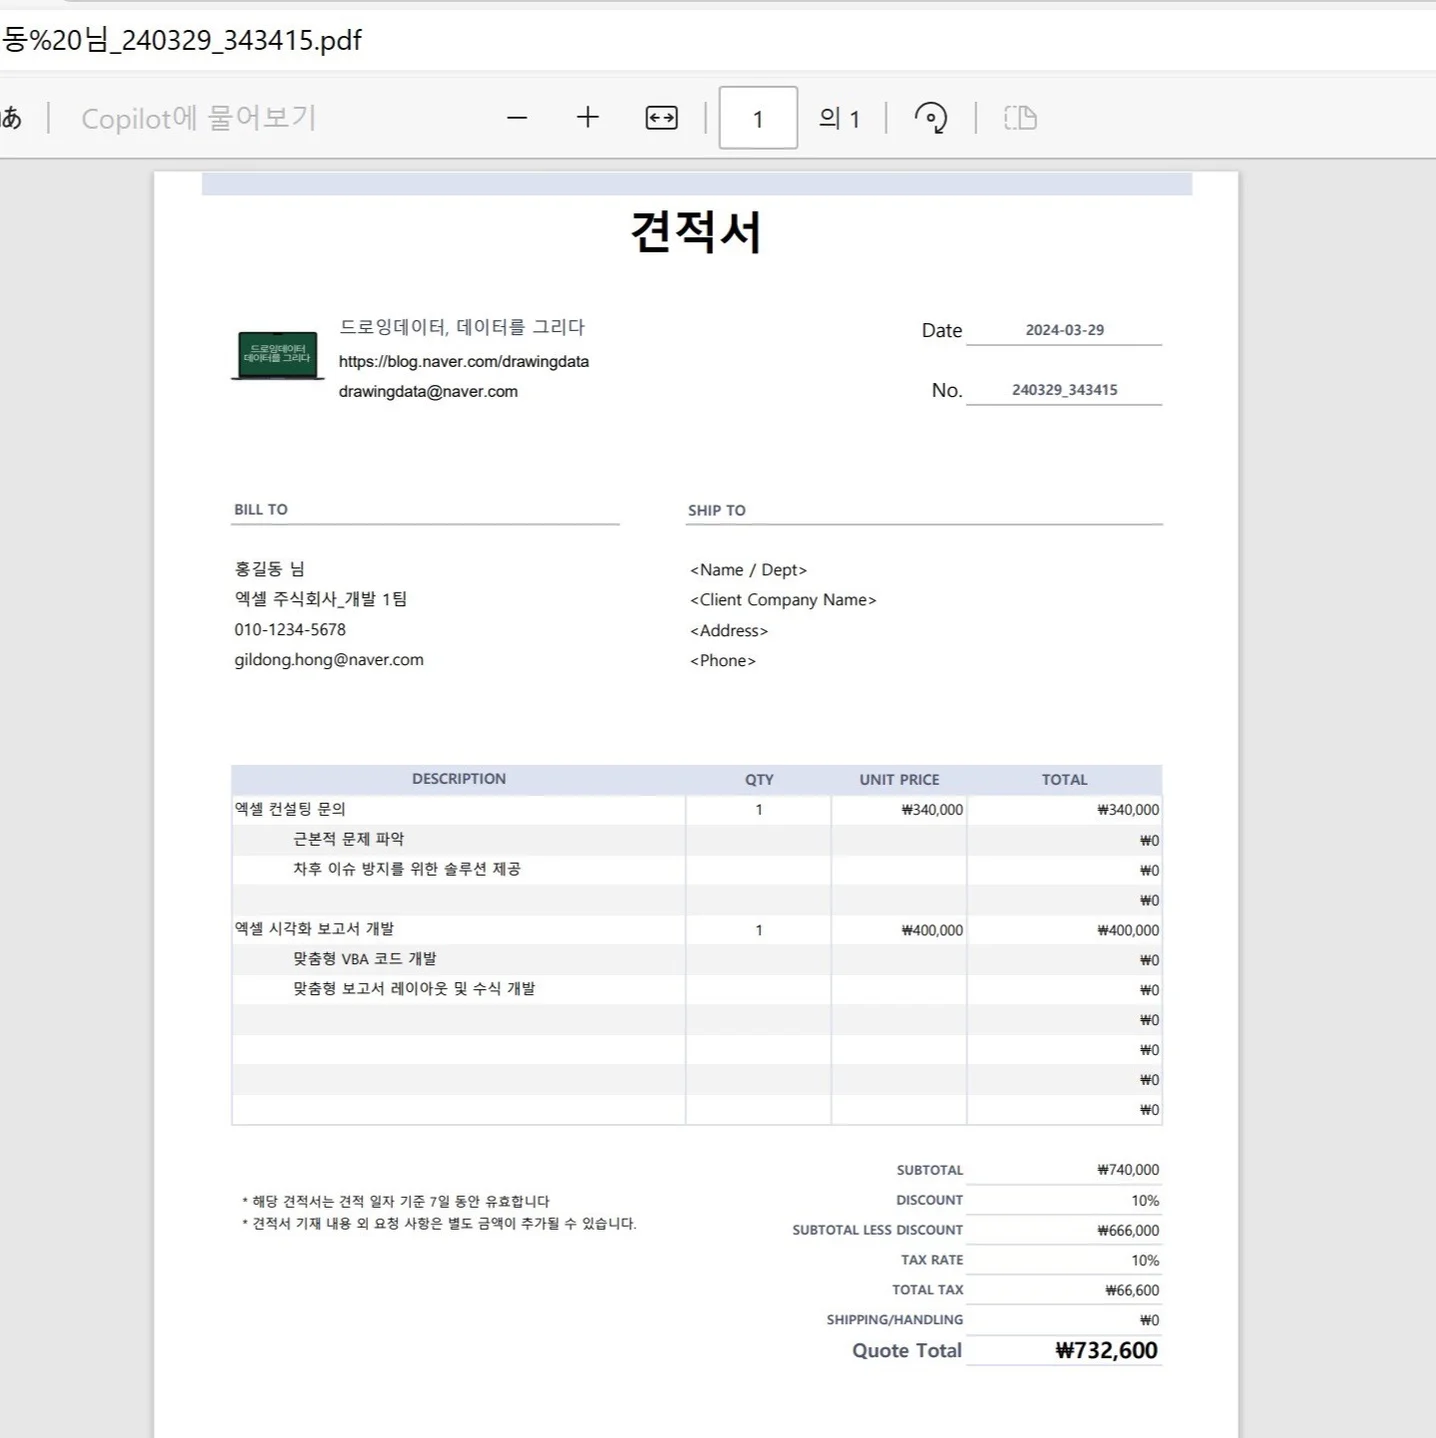1436x1438 pixels.
Task: Click the TOTAL TAX value ₩66,600
Action: click(x=1132, y=1291)
